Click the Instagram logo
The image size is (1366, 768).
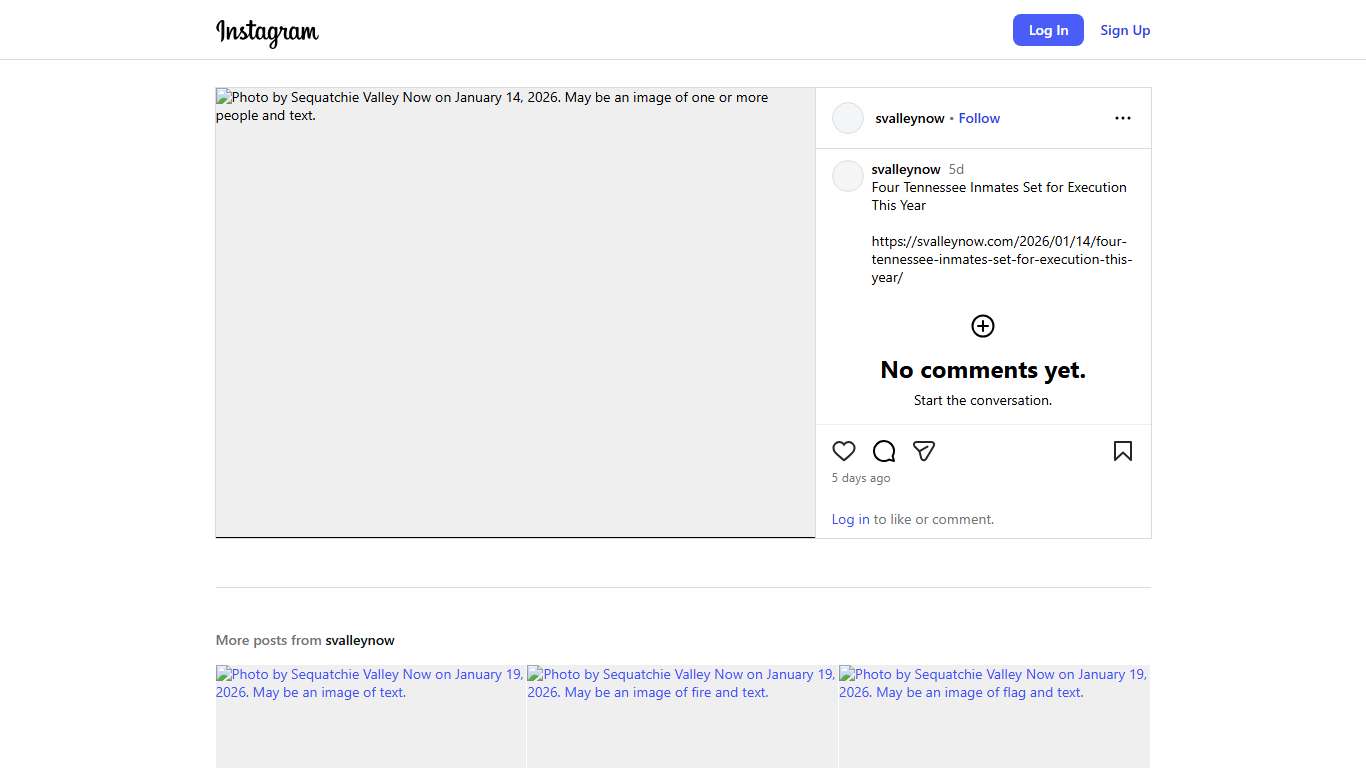[267, 31]
